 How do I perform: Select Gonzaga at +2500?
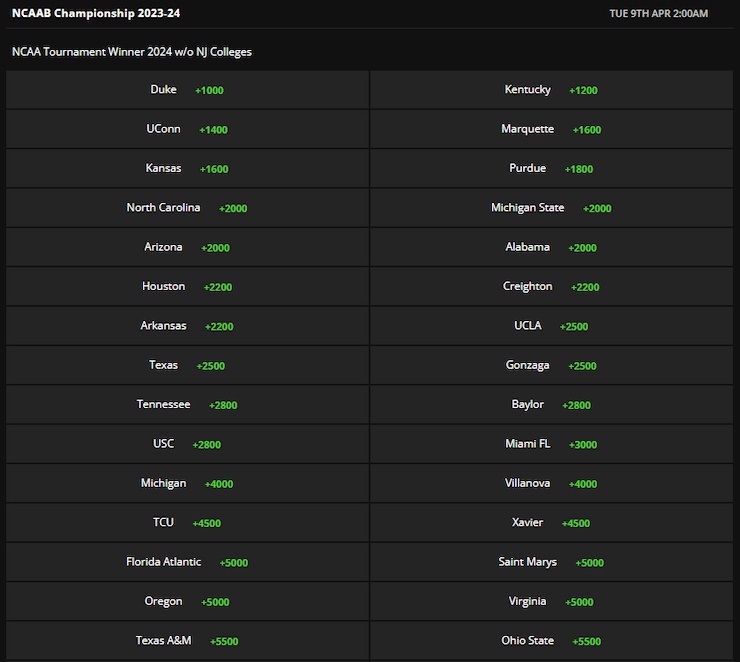coord(551,365)
